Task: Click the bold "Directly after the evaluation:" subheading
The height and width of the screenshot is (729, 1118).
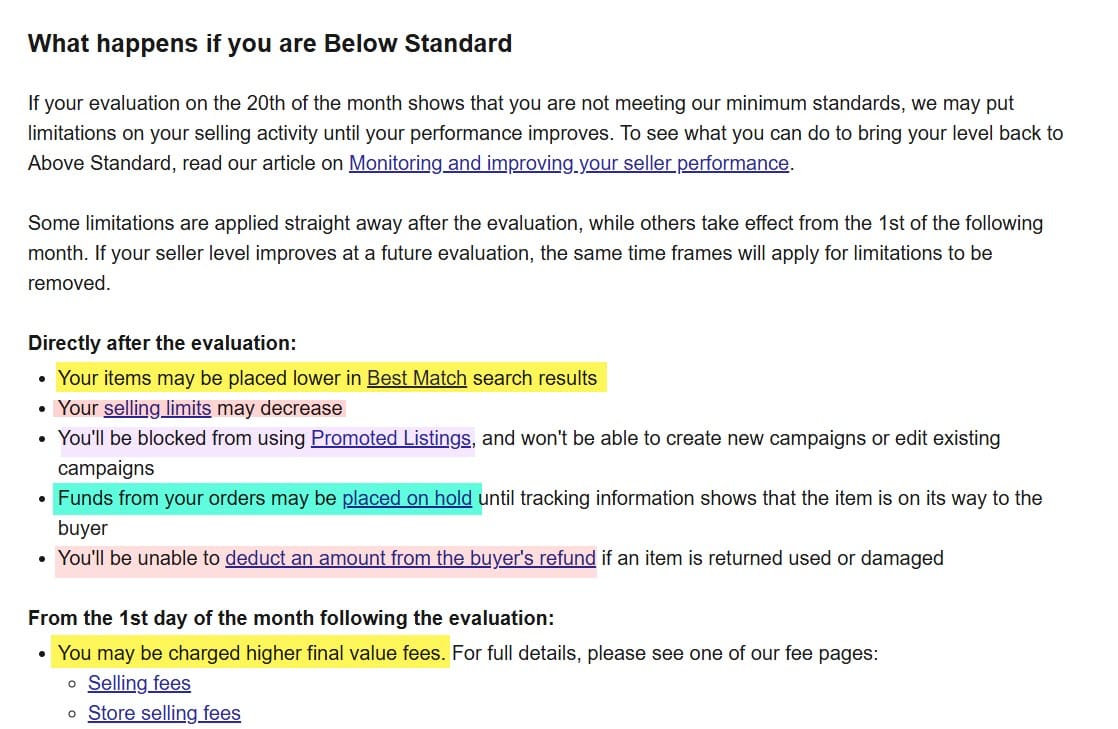Action: (162, 343)
